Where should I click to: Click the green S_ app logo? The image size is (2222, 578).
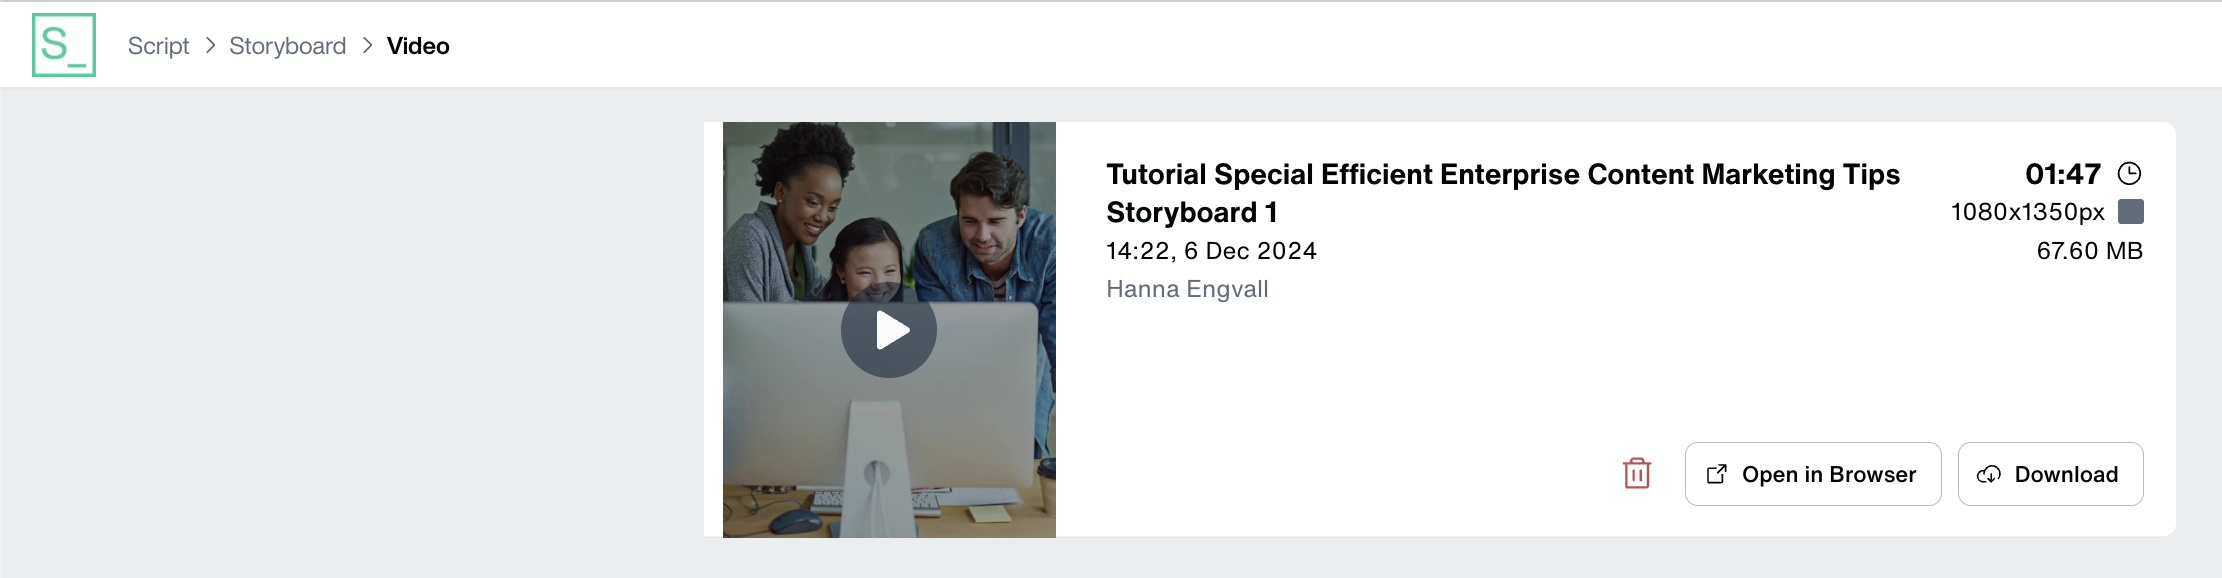coord(64,45)
